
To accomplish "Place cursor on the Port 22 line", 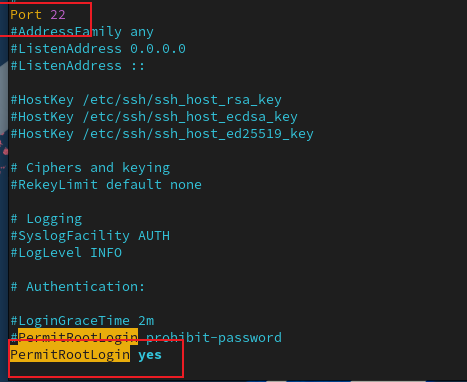I will click(38, 15).
